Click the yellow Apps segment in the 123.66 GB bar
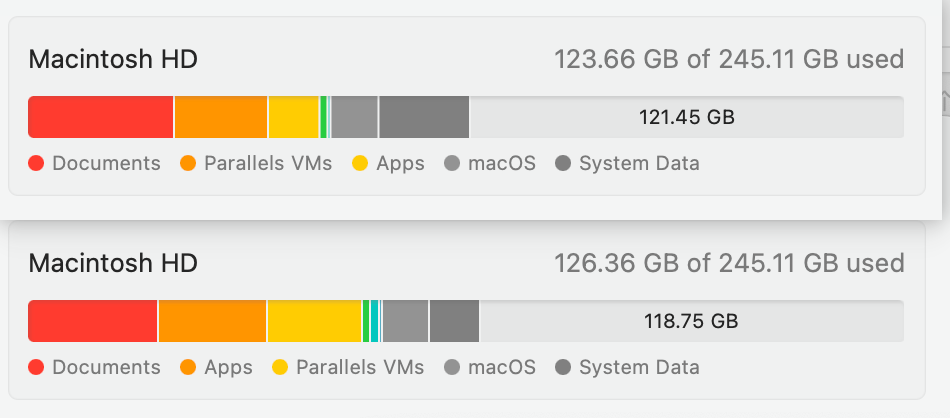 tap(293, 117)
